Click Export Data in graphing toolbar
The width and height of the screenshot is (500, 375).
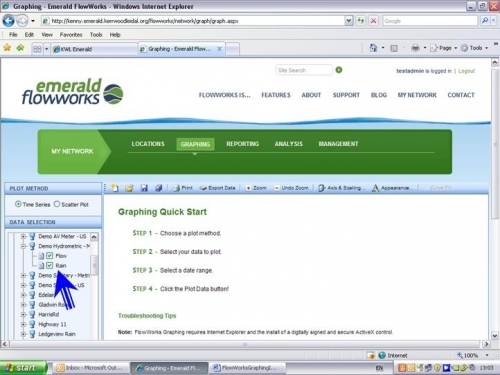click(218, 188)
